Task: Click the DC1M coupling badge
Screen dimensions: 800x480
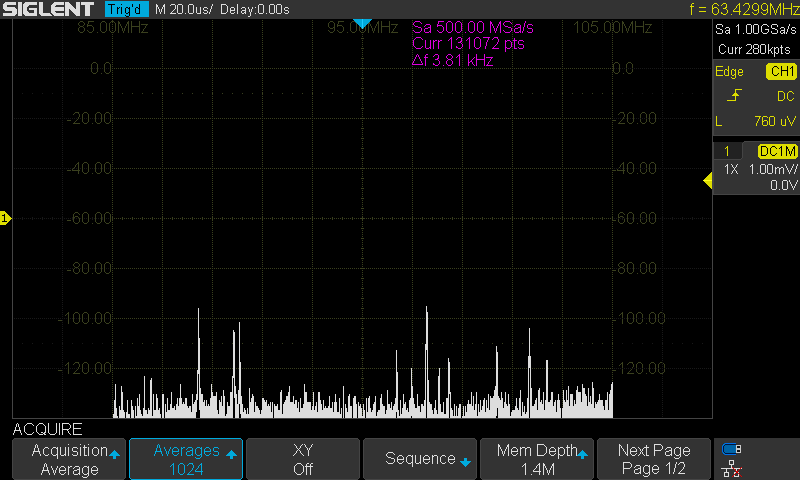Action: click(x=777, y=151)
